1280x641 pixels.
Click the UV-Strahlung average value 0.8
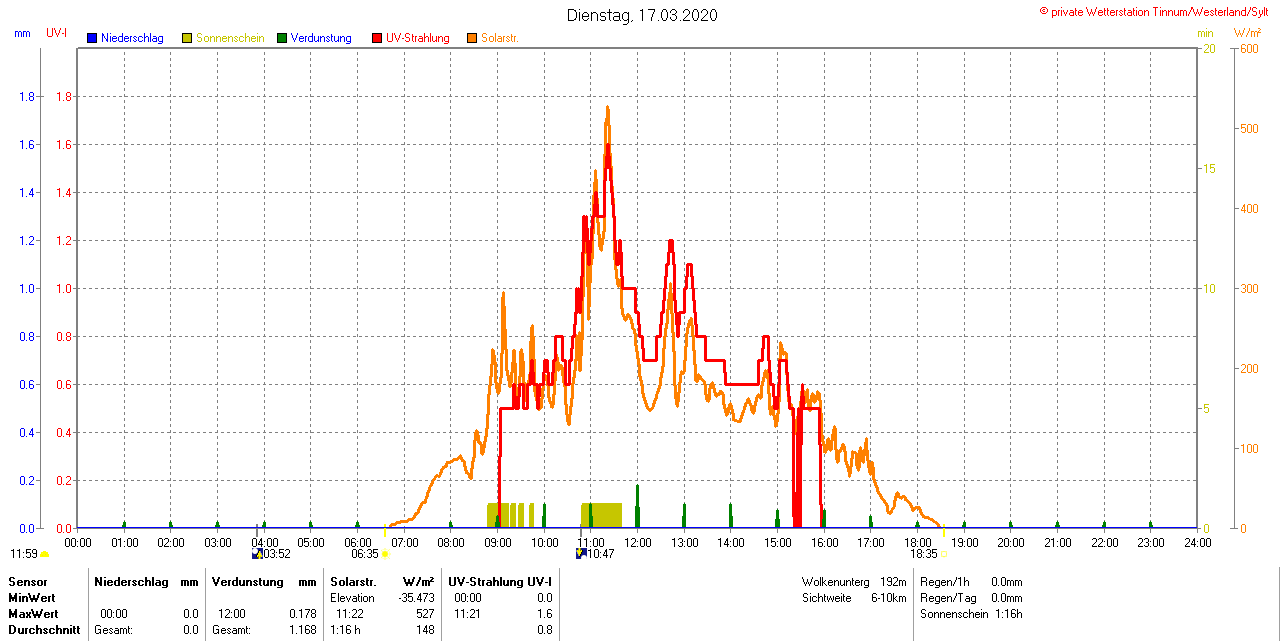point(544,630)
